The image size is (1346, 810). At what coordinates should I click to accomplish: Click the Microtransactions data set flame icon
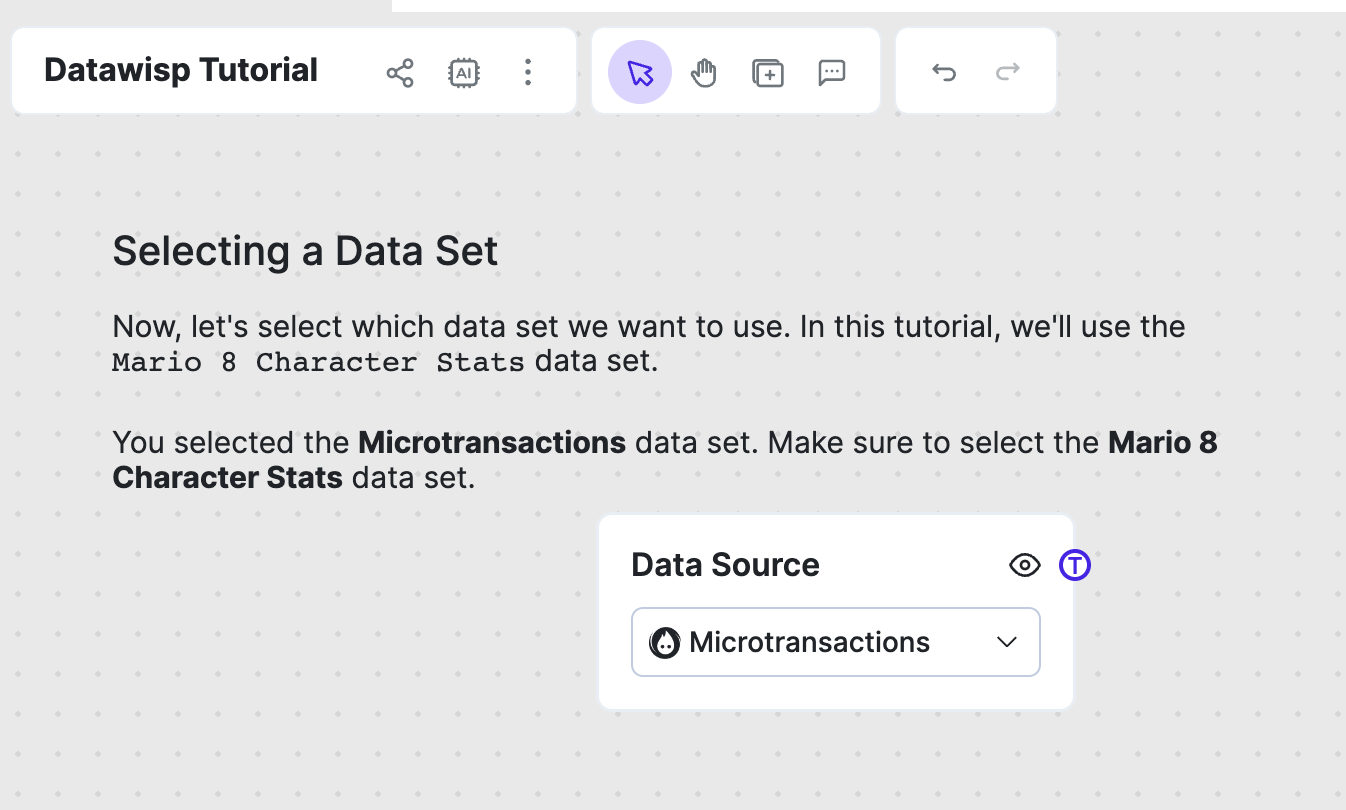tap(664, 642)
